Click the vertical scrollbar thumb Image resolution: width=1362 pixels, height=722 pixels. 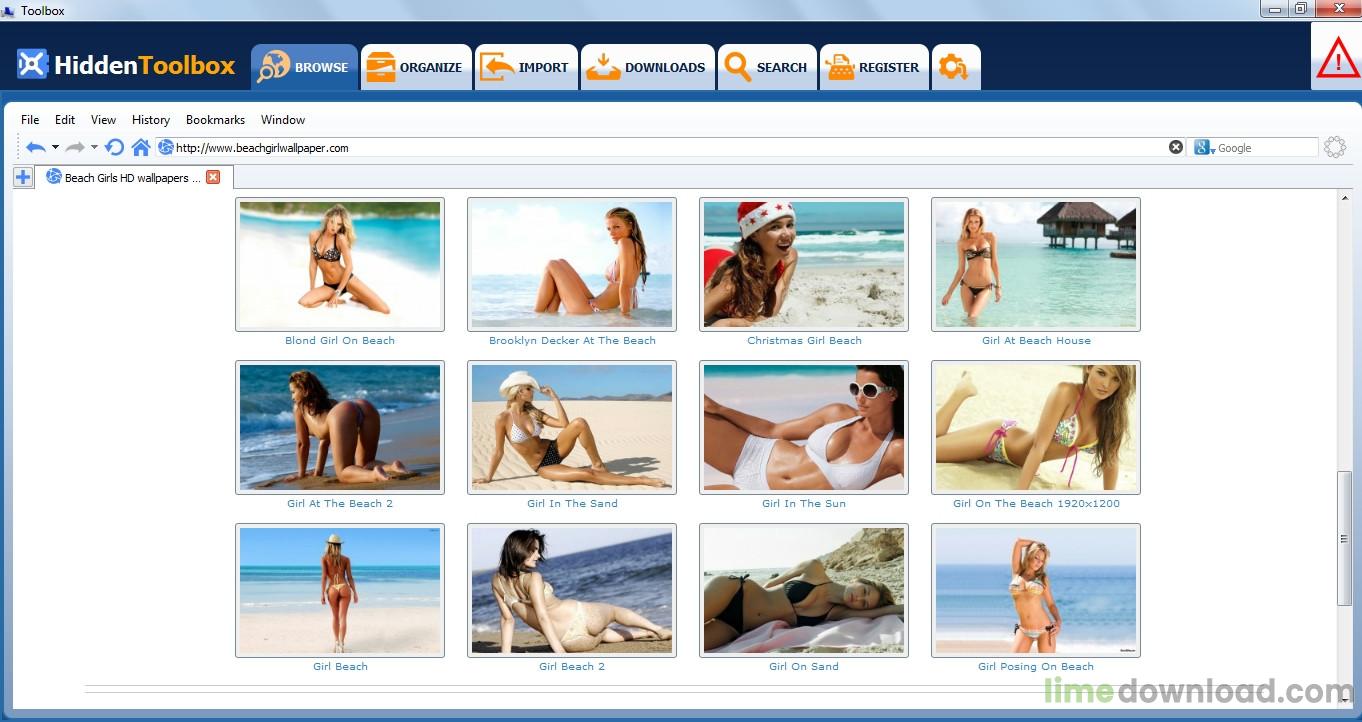[1344, 538]
